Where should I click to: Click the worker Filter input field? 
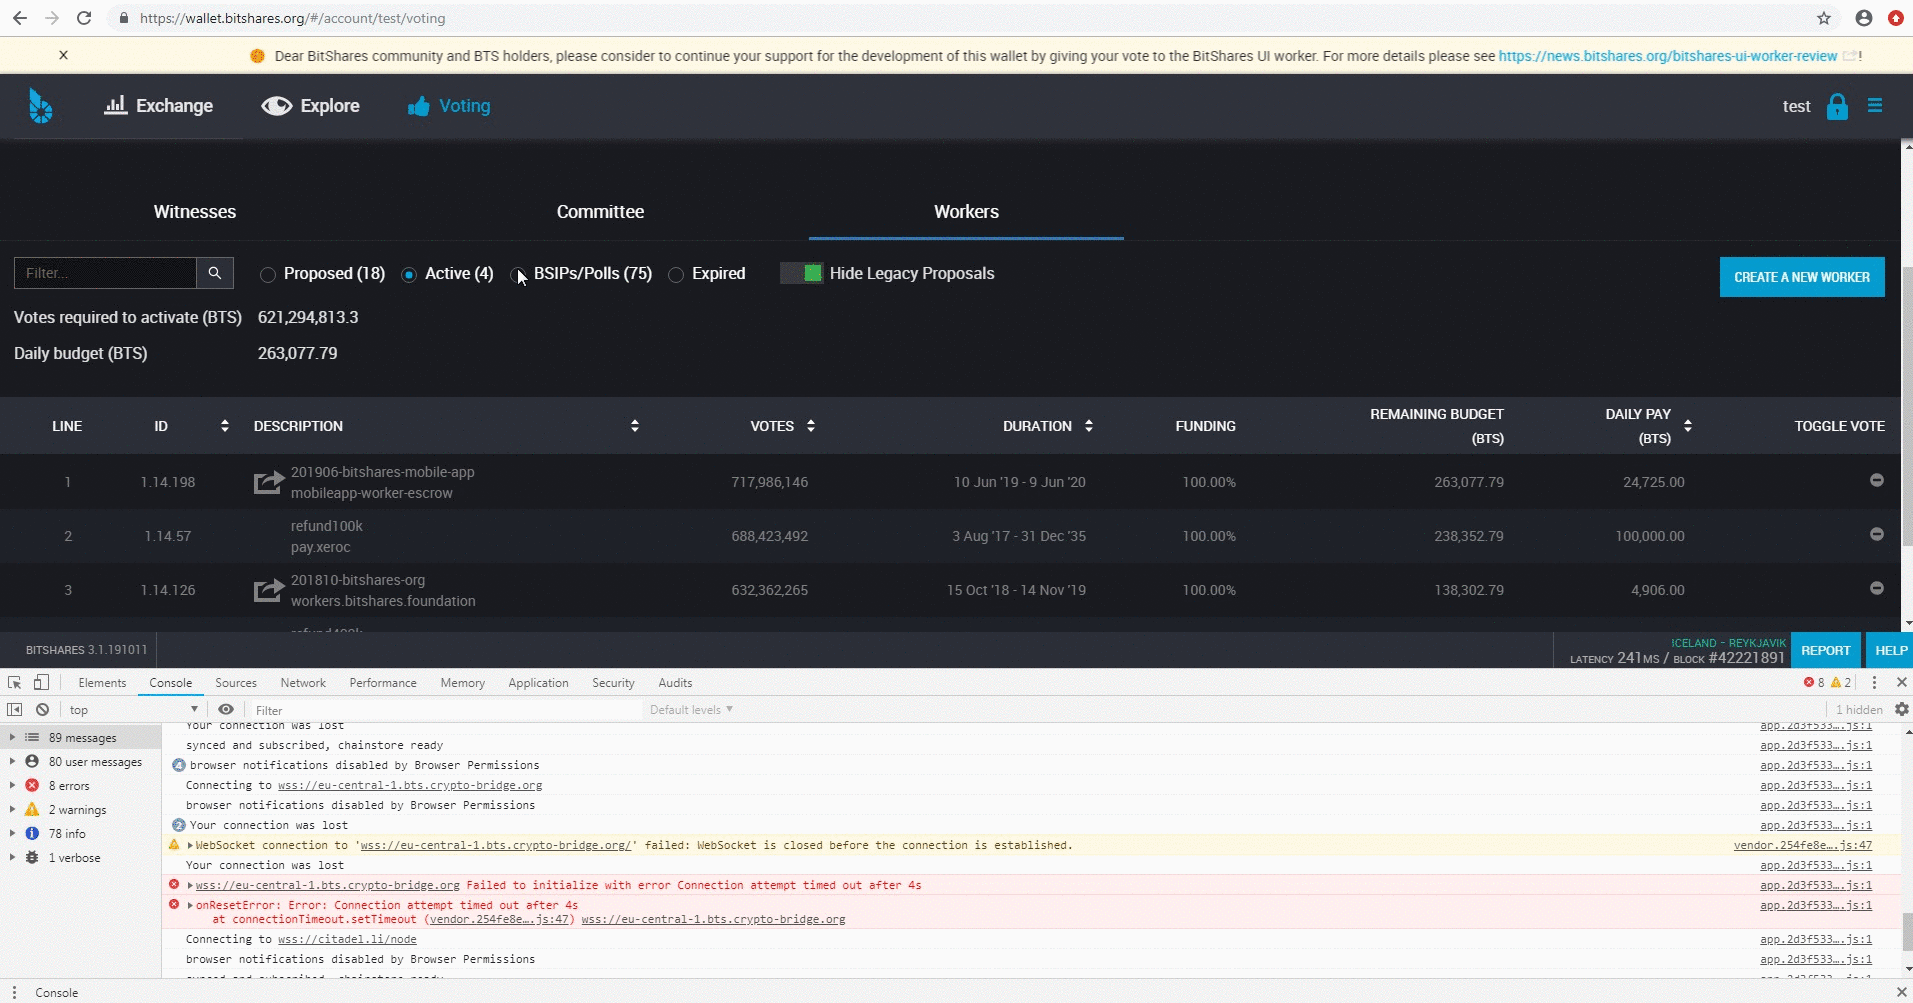point(105,273)
